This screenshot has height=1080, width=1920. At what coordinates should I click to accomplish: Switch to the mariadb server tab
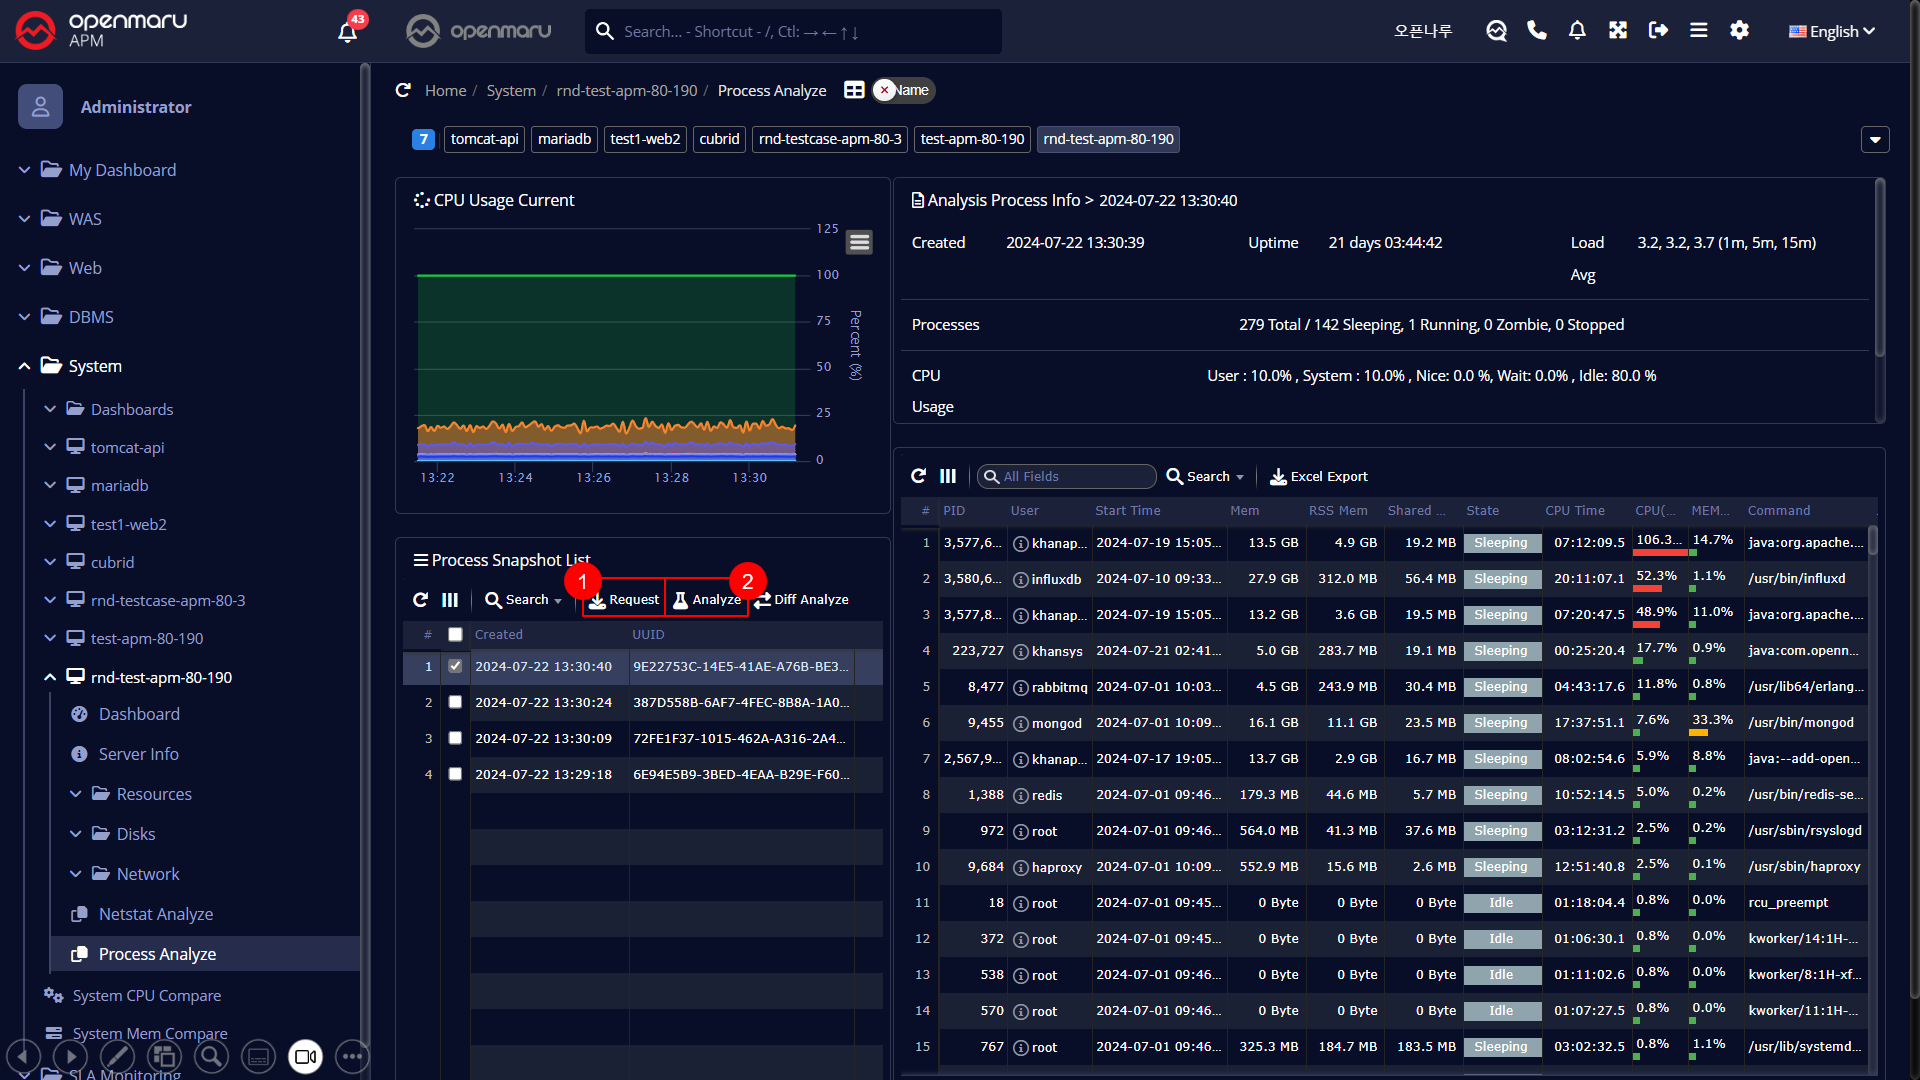[x=564, y=139]
